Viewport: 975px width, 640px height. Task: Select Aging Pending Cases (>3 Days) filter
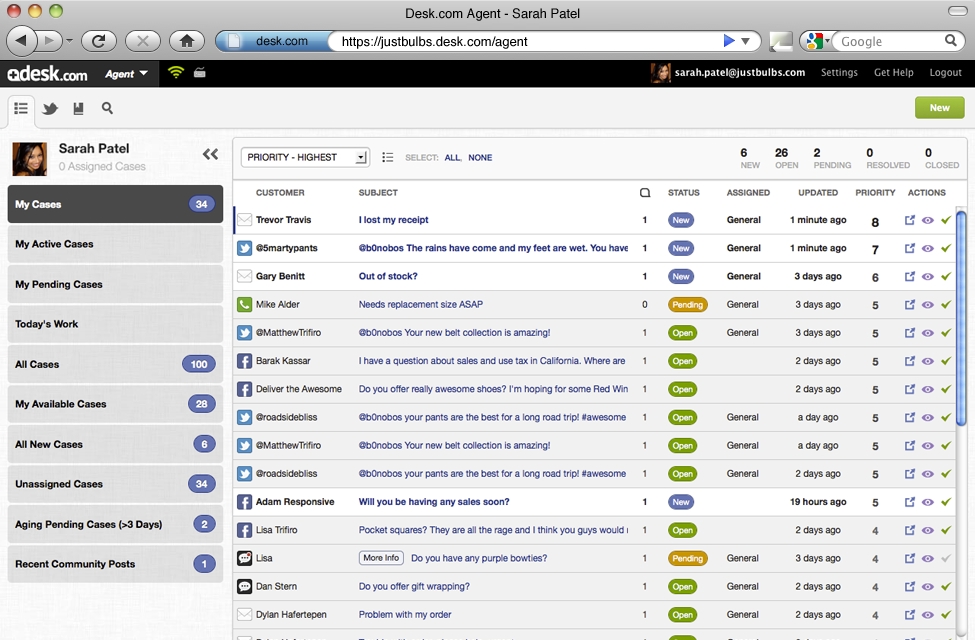click(115, 524)
